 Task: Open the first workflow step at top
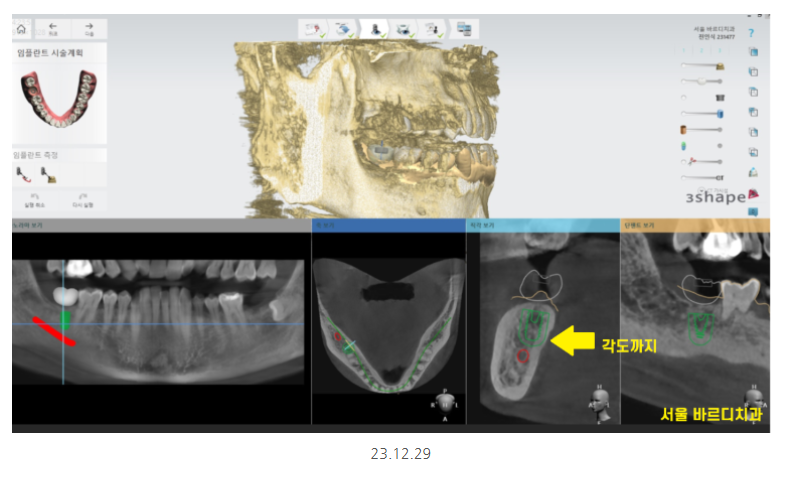tap(313, 29)
